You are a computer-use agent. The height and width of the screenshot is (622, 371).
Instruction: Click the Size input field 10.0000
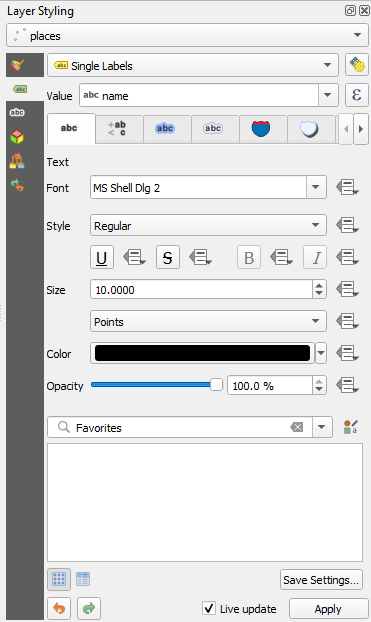[x=202, y=290]
